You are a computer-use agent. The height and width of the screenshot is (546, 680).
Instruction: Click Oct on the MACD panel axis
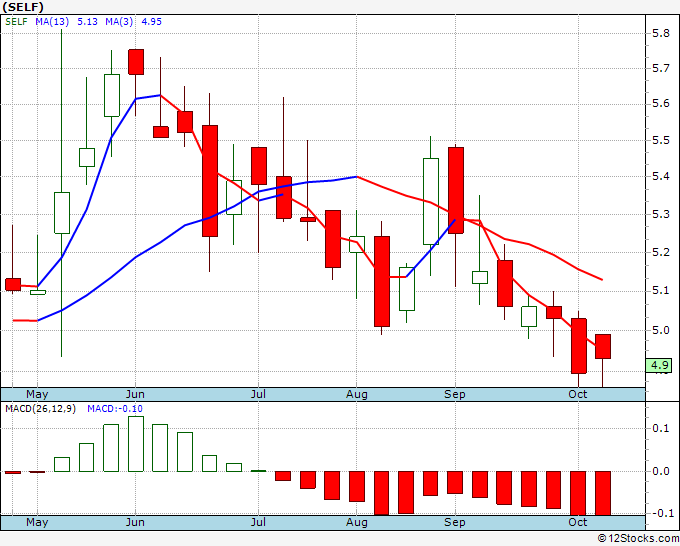(x=578, y=522)
